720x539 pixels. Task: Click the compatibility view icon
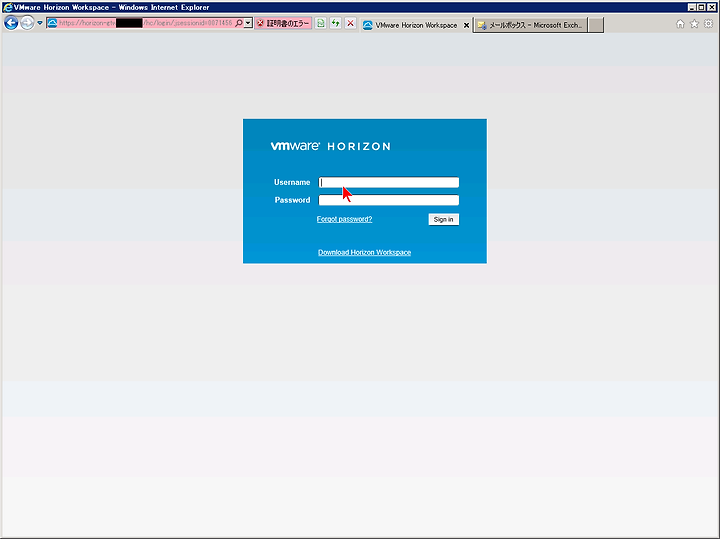[321, 23]
